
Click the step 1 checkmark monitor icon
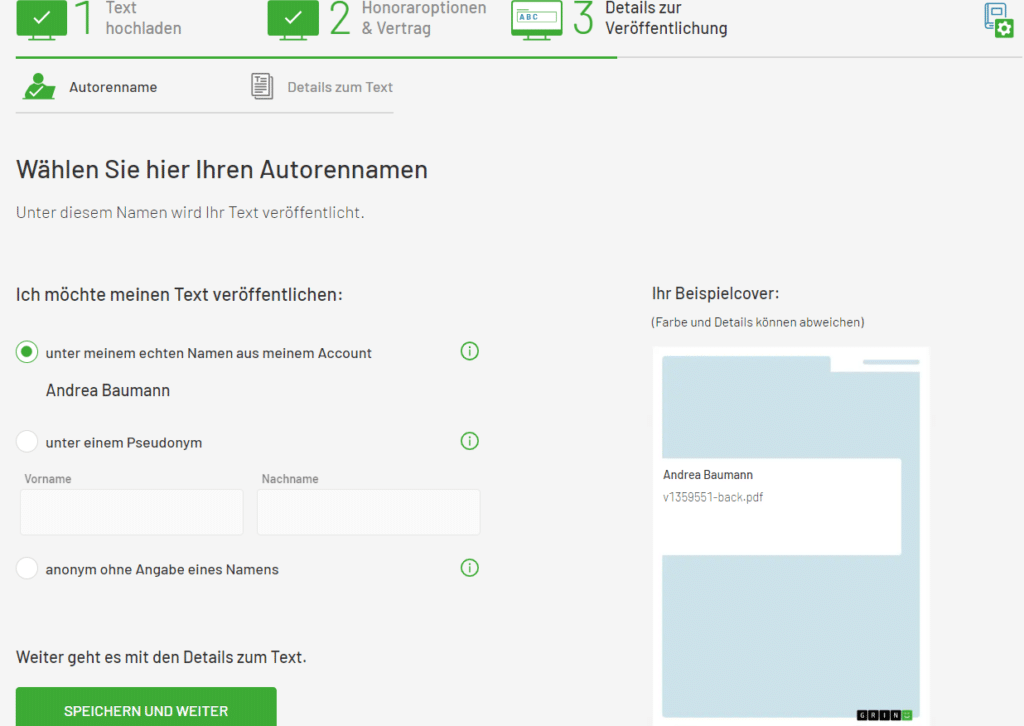(x=42, y=18)
